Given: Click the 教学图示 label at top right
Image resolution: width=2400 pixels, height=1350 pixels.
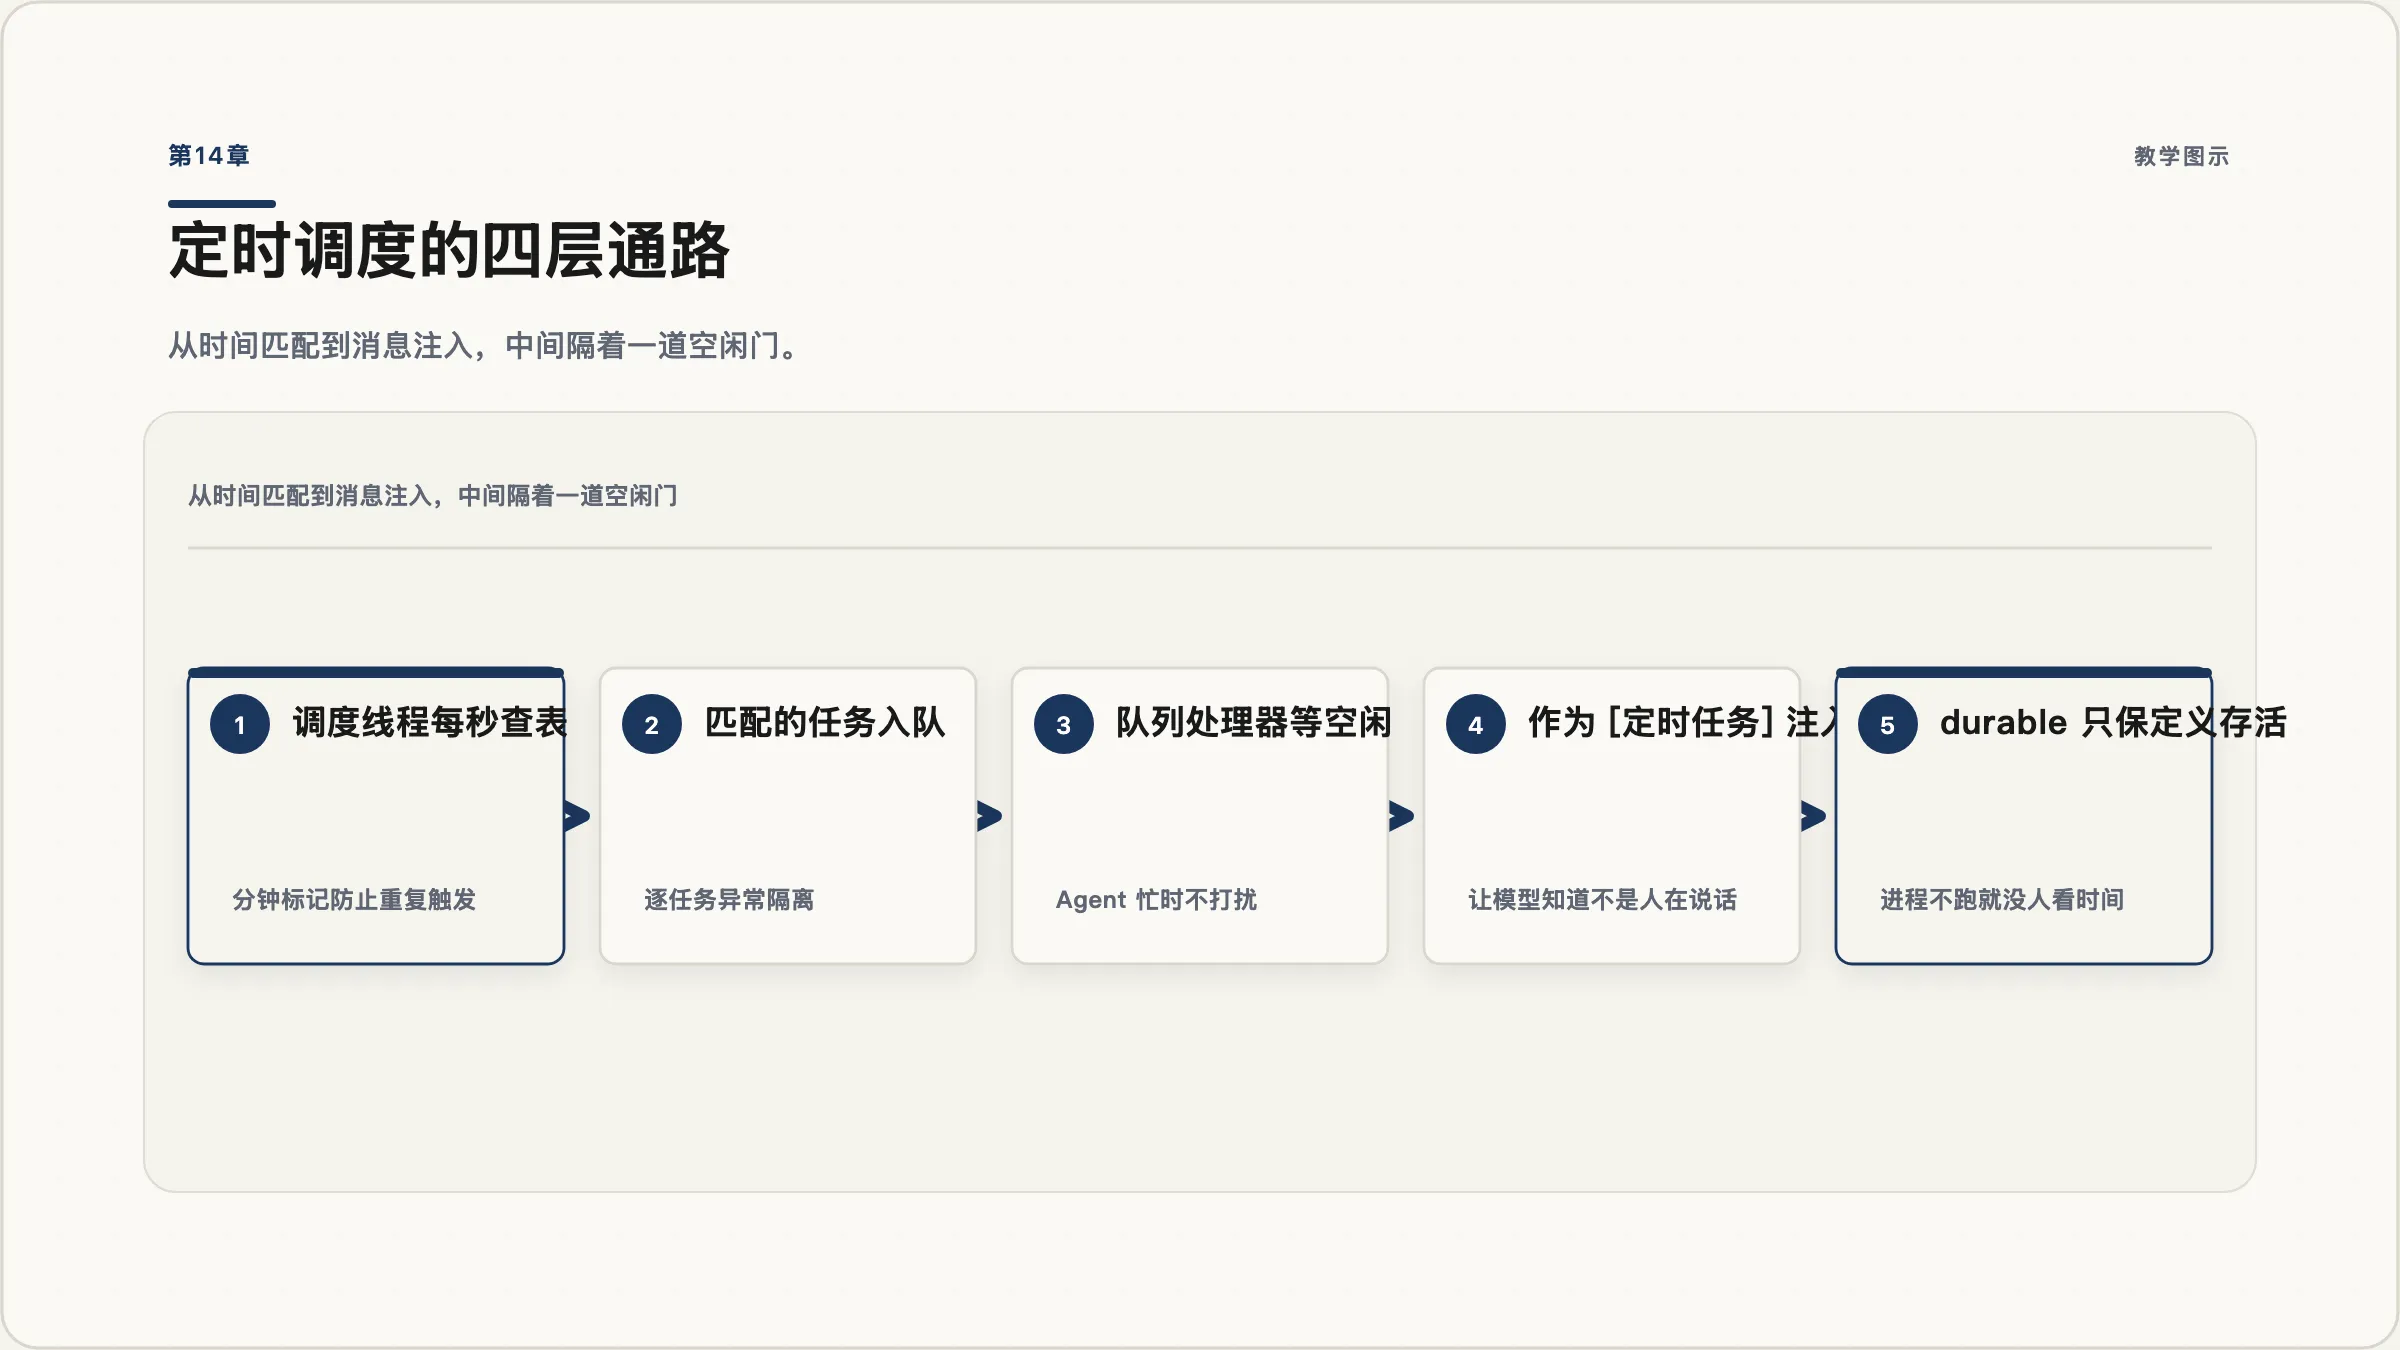Looking at the screenshot, I should [2181, 156].
